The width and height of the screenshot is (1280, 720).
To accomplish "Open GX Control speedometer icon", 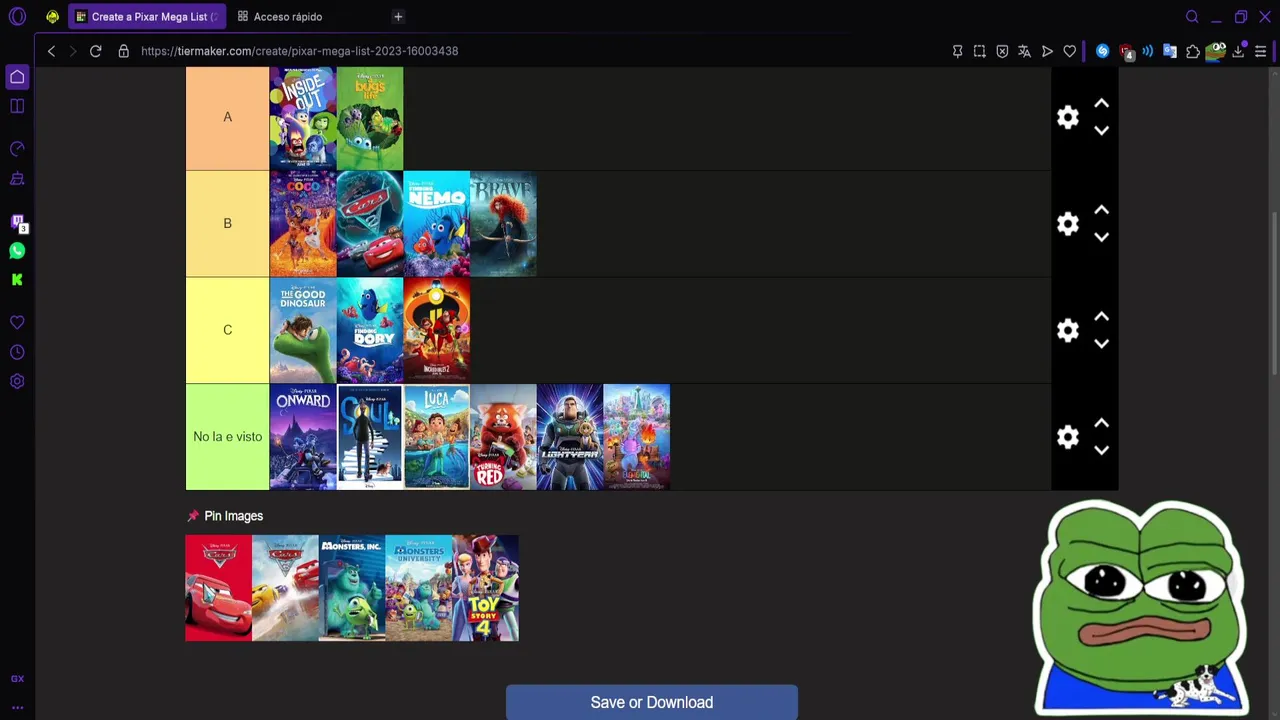I will 17,149.
